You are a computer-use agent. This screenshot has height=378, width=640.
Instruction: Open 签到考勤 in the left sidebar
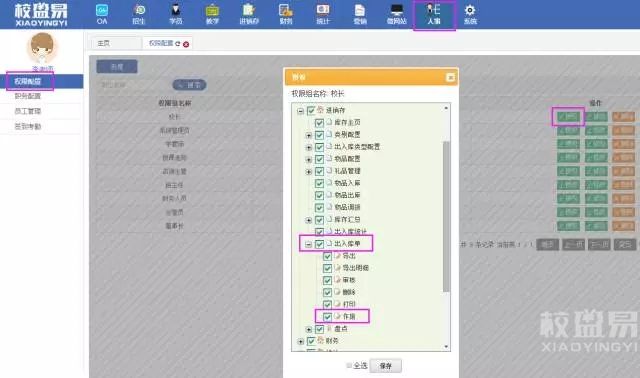[42, 126]
